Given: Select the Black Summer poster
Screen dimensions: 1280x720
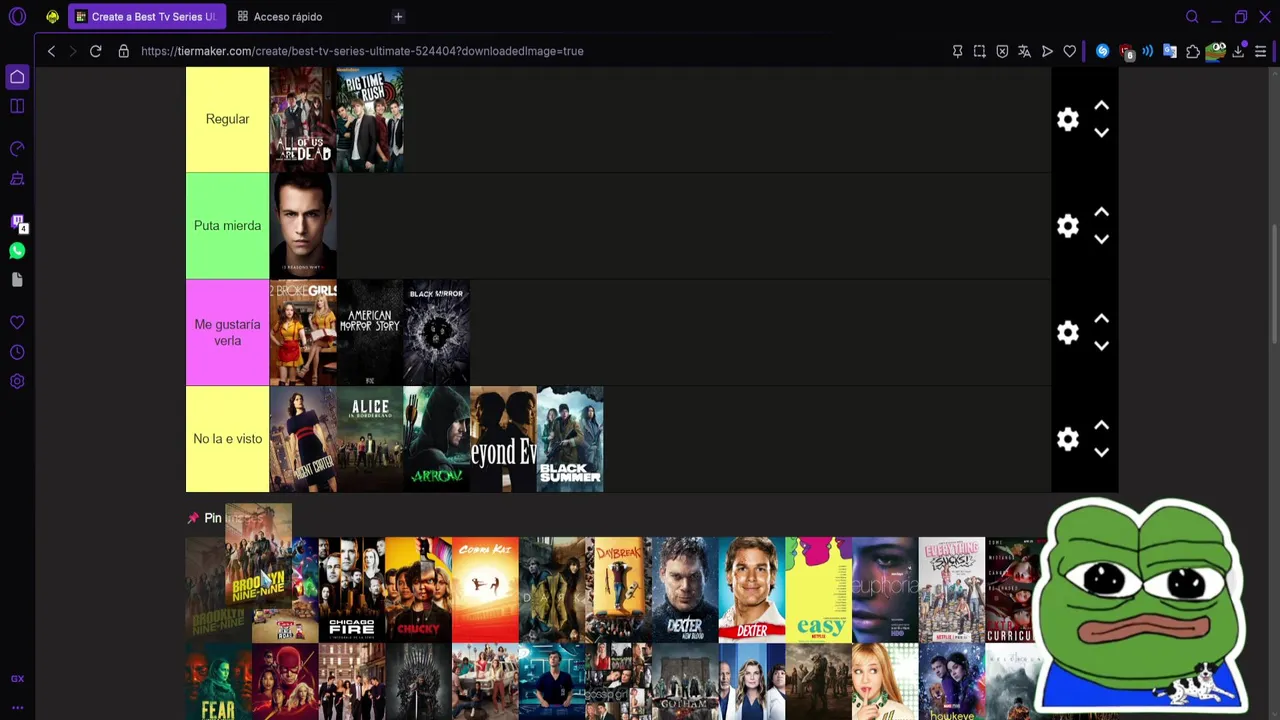Looking at the screenshot, I should click(x=570, y=440).
